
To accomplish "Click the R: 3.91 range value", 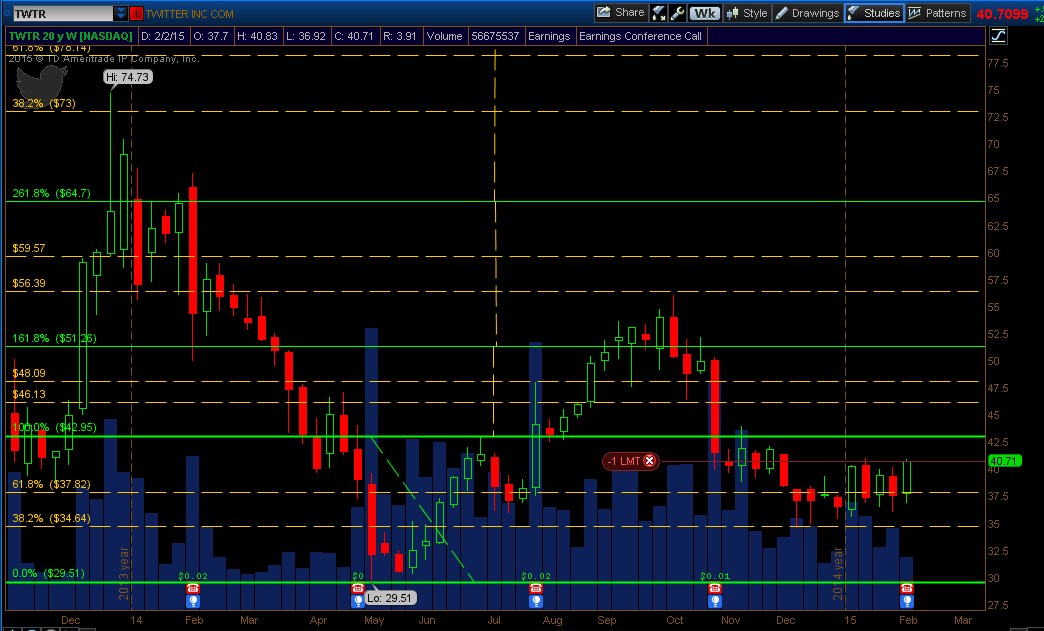I will click(x=399, y=36).
